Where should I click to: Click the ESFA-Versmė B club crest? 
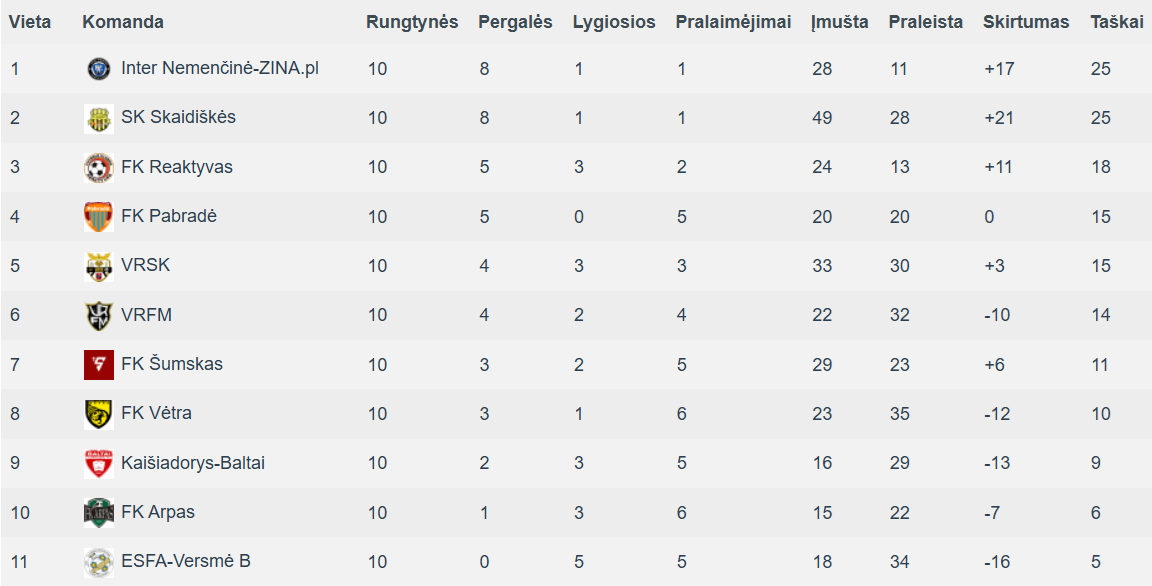click(x=98, y=561)
